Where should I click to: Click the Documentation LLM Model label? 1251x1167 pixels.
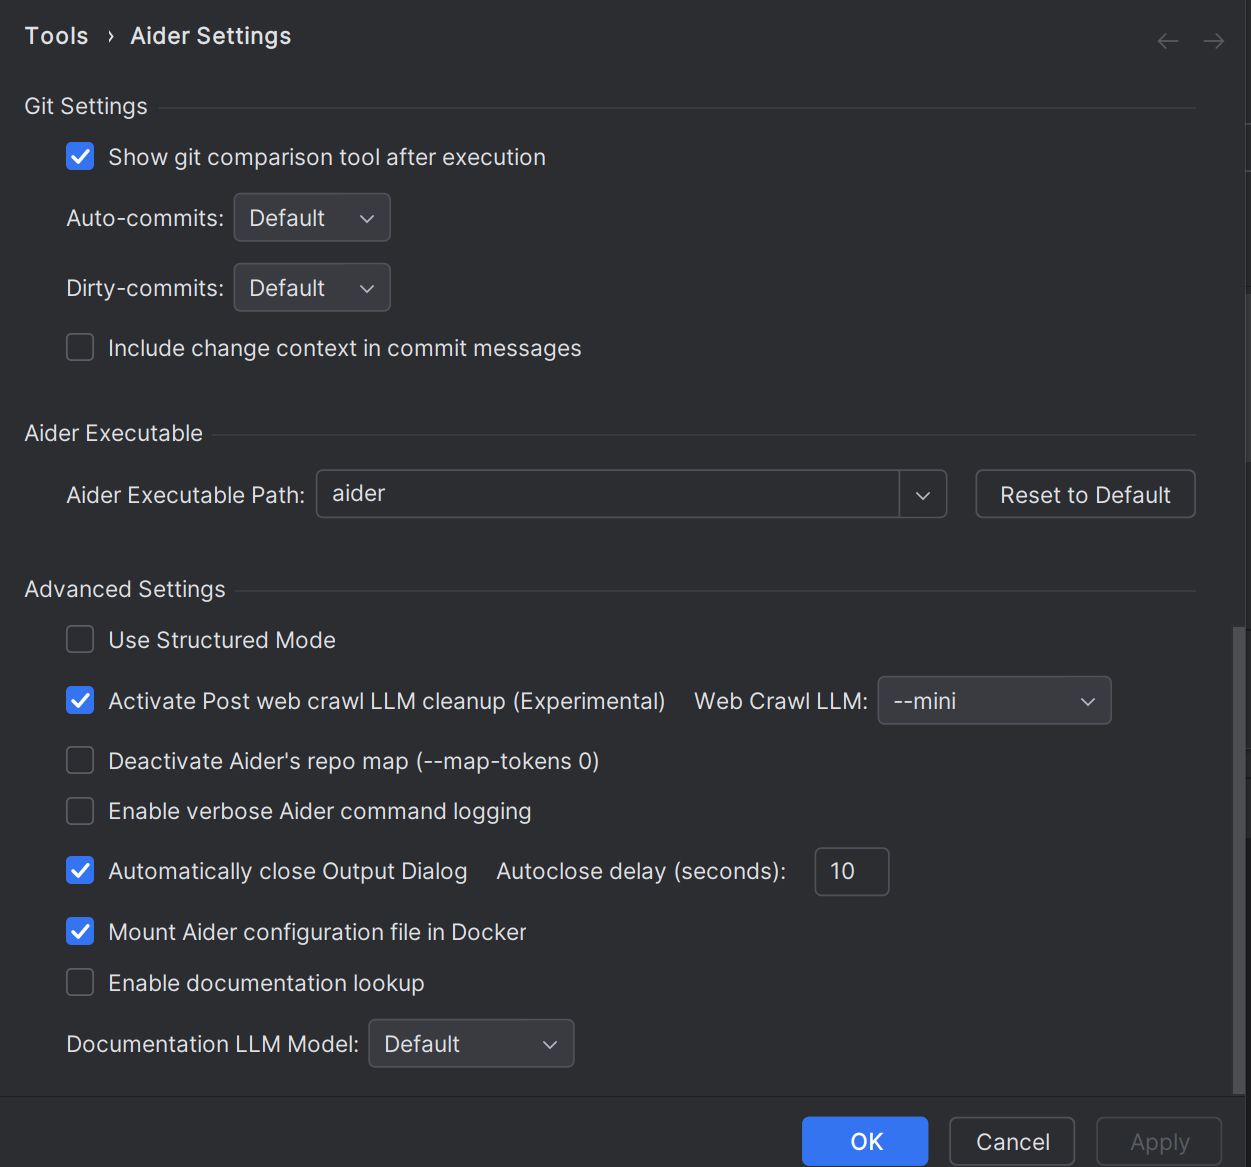tap(212, 1044)
